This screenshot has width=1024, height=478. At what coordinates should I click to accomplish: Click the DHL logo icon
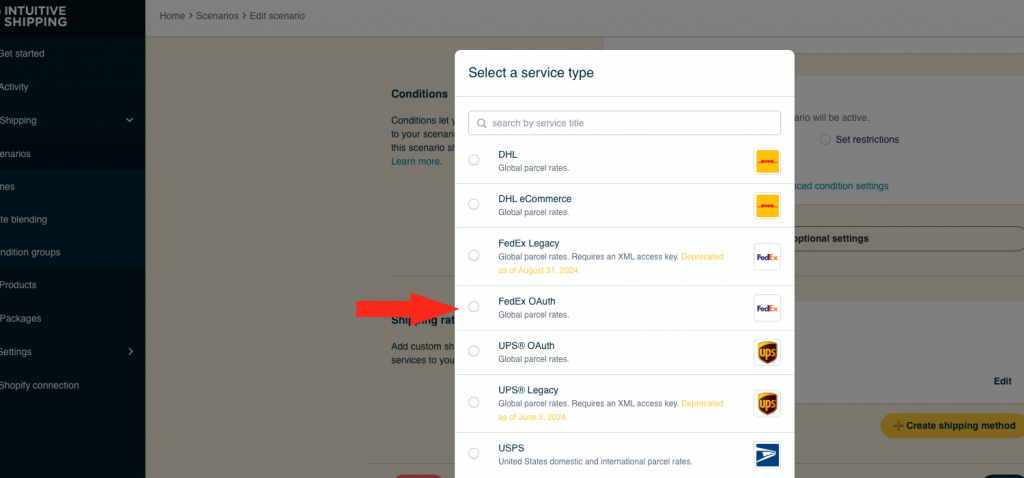(767, 161)
